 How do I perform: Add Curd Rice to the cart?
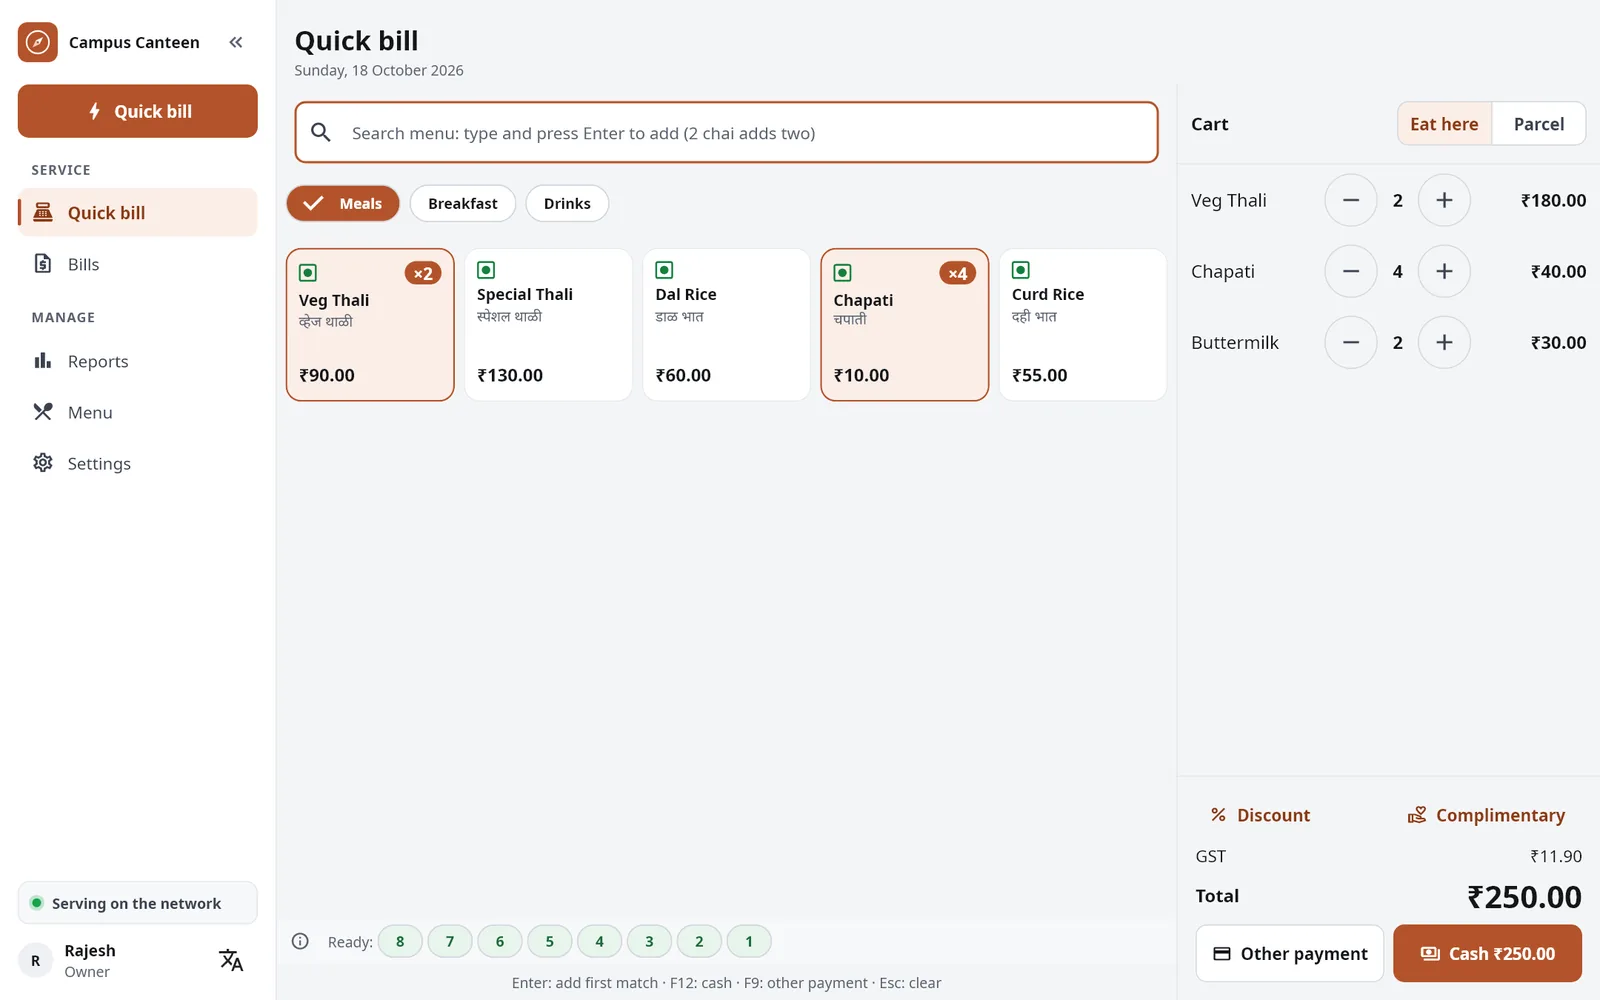(1083, 325)
